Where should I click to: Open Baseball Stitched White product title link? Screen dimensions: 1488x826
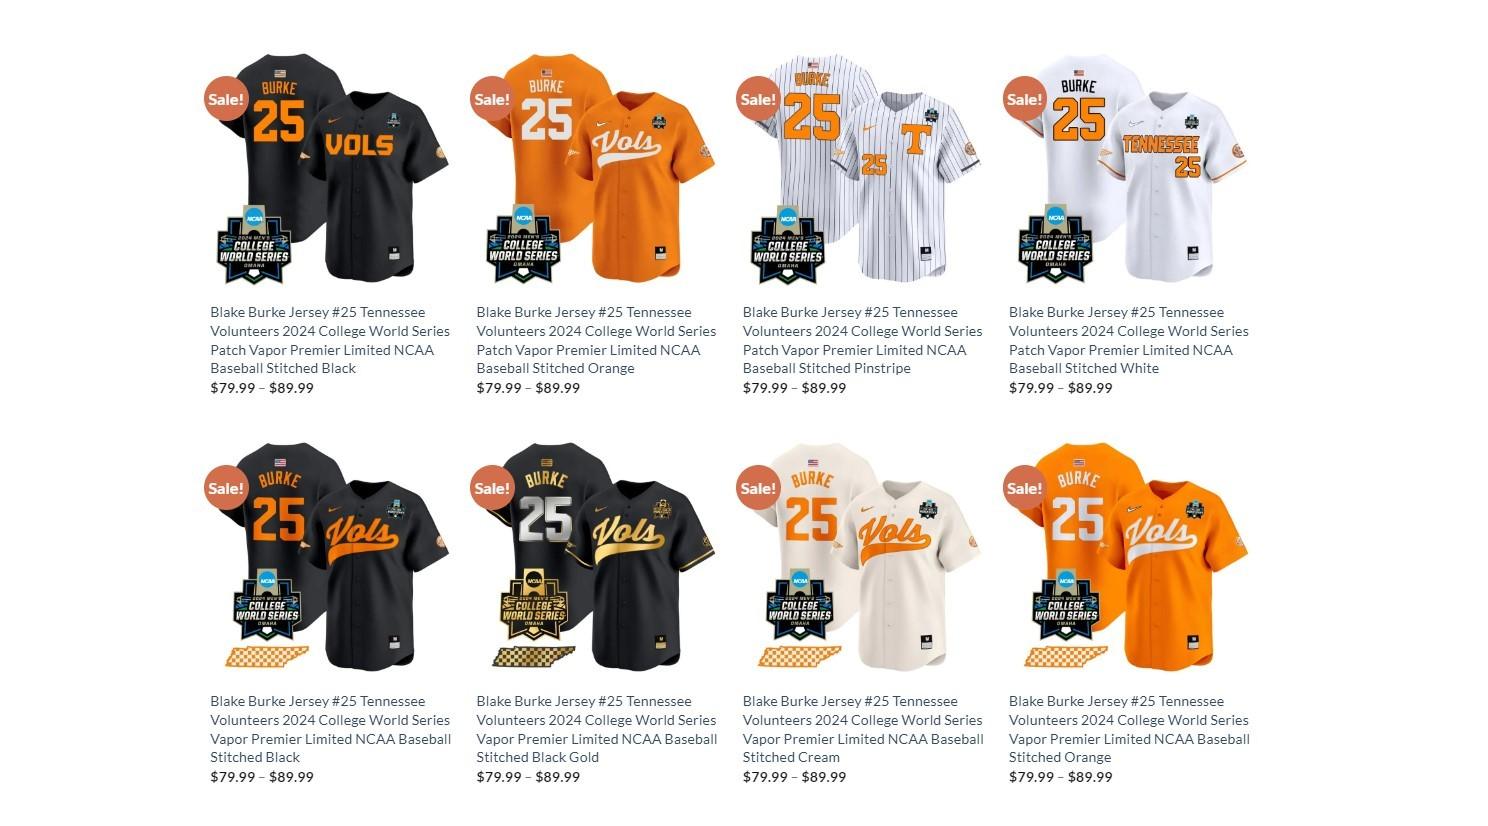point(1129,340)
